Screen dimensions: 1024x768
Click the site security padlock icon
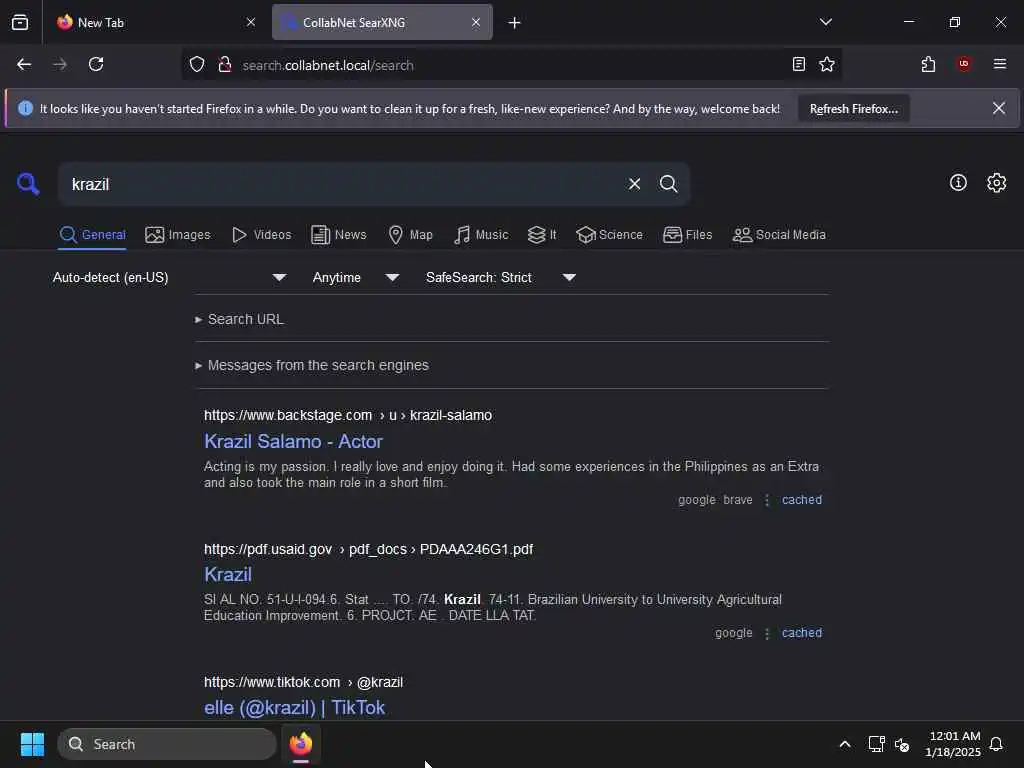225,65
